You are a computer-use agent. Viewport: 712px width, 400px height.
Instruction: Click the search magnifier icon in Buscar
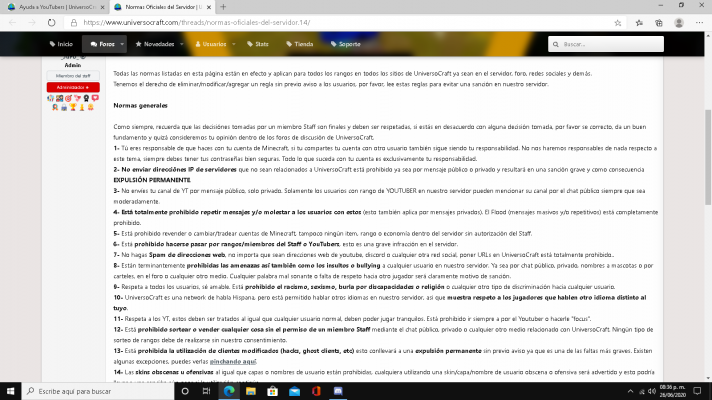click(x=556, y=44)
